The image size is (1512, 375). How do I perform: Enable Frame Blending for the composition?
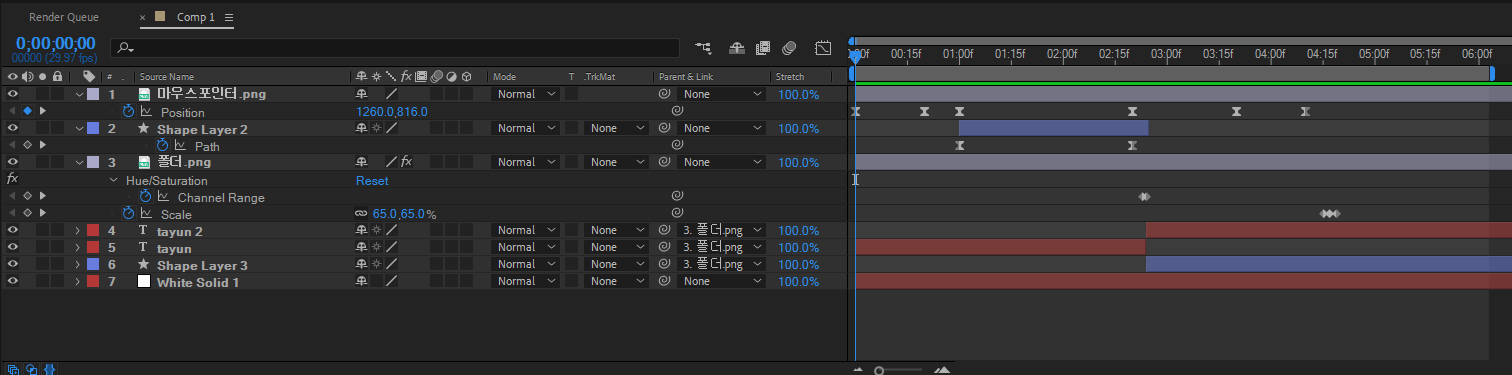point(763,47)
